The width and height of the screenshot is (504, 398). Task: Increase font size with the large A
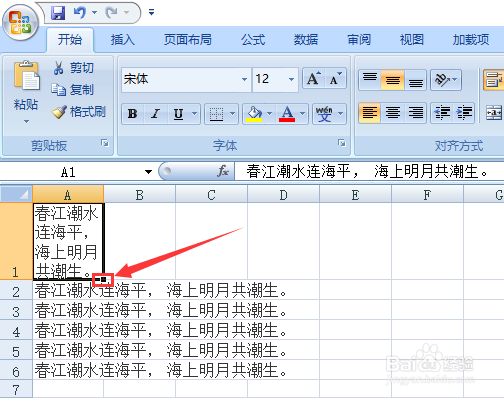[x=313, y=79]
